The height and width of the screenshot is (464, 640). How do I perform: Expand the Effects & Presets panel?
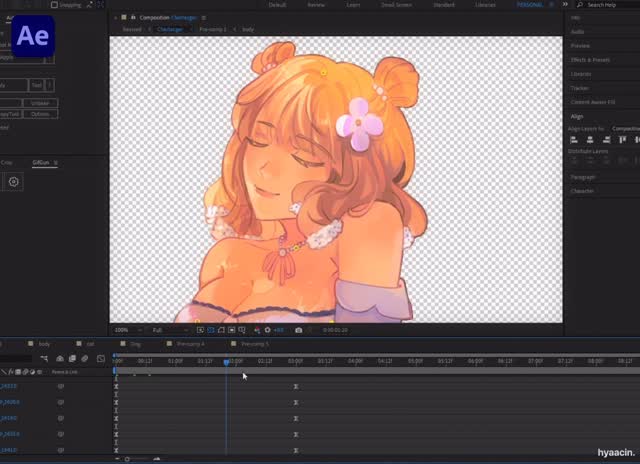point(590,60)
